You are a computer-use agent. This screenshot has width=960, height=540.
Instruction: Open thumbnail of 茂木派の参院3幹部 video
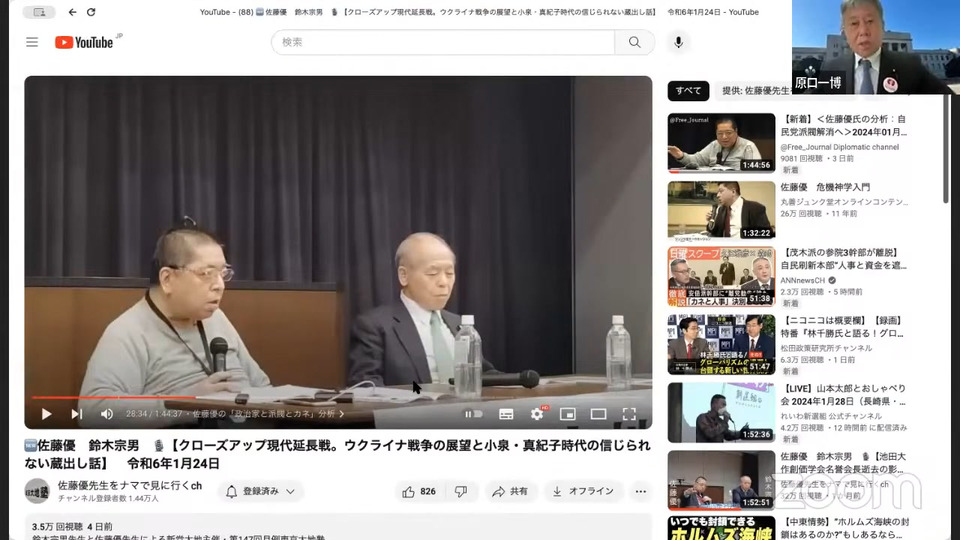721,277
